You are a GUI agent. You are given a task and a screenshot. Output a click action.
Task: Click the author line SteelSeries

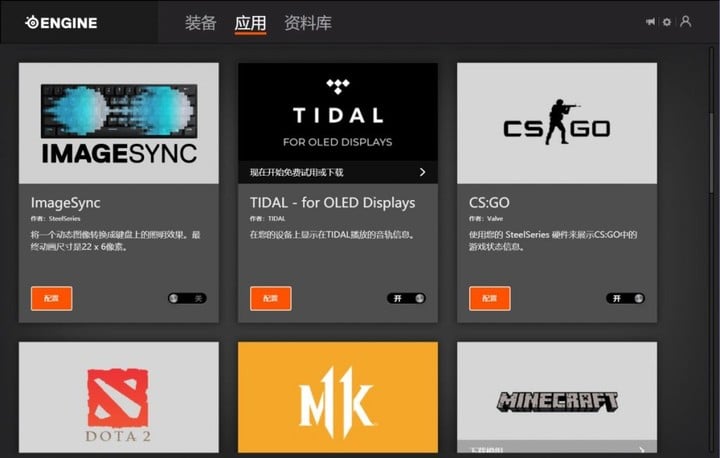56,219
